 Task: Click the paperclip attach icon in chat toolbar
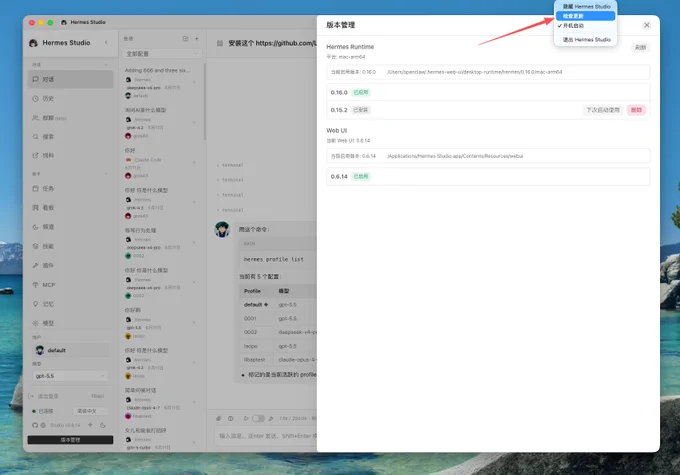pyautogui.click(x=219, y=418)
